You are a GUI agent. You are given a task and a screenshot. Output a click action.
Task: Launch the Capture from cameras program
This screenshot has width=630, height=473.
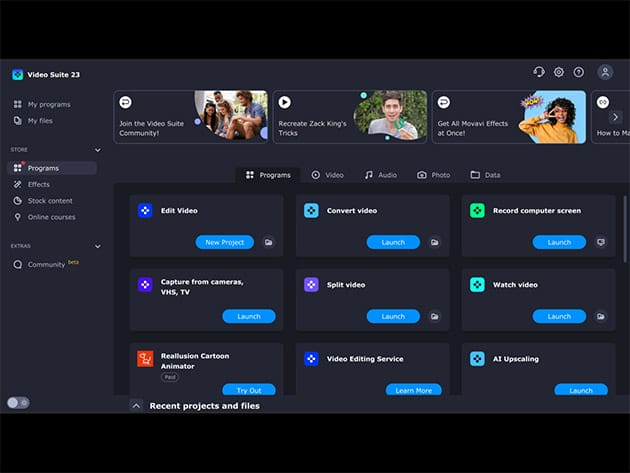click(249, 316)
